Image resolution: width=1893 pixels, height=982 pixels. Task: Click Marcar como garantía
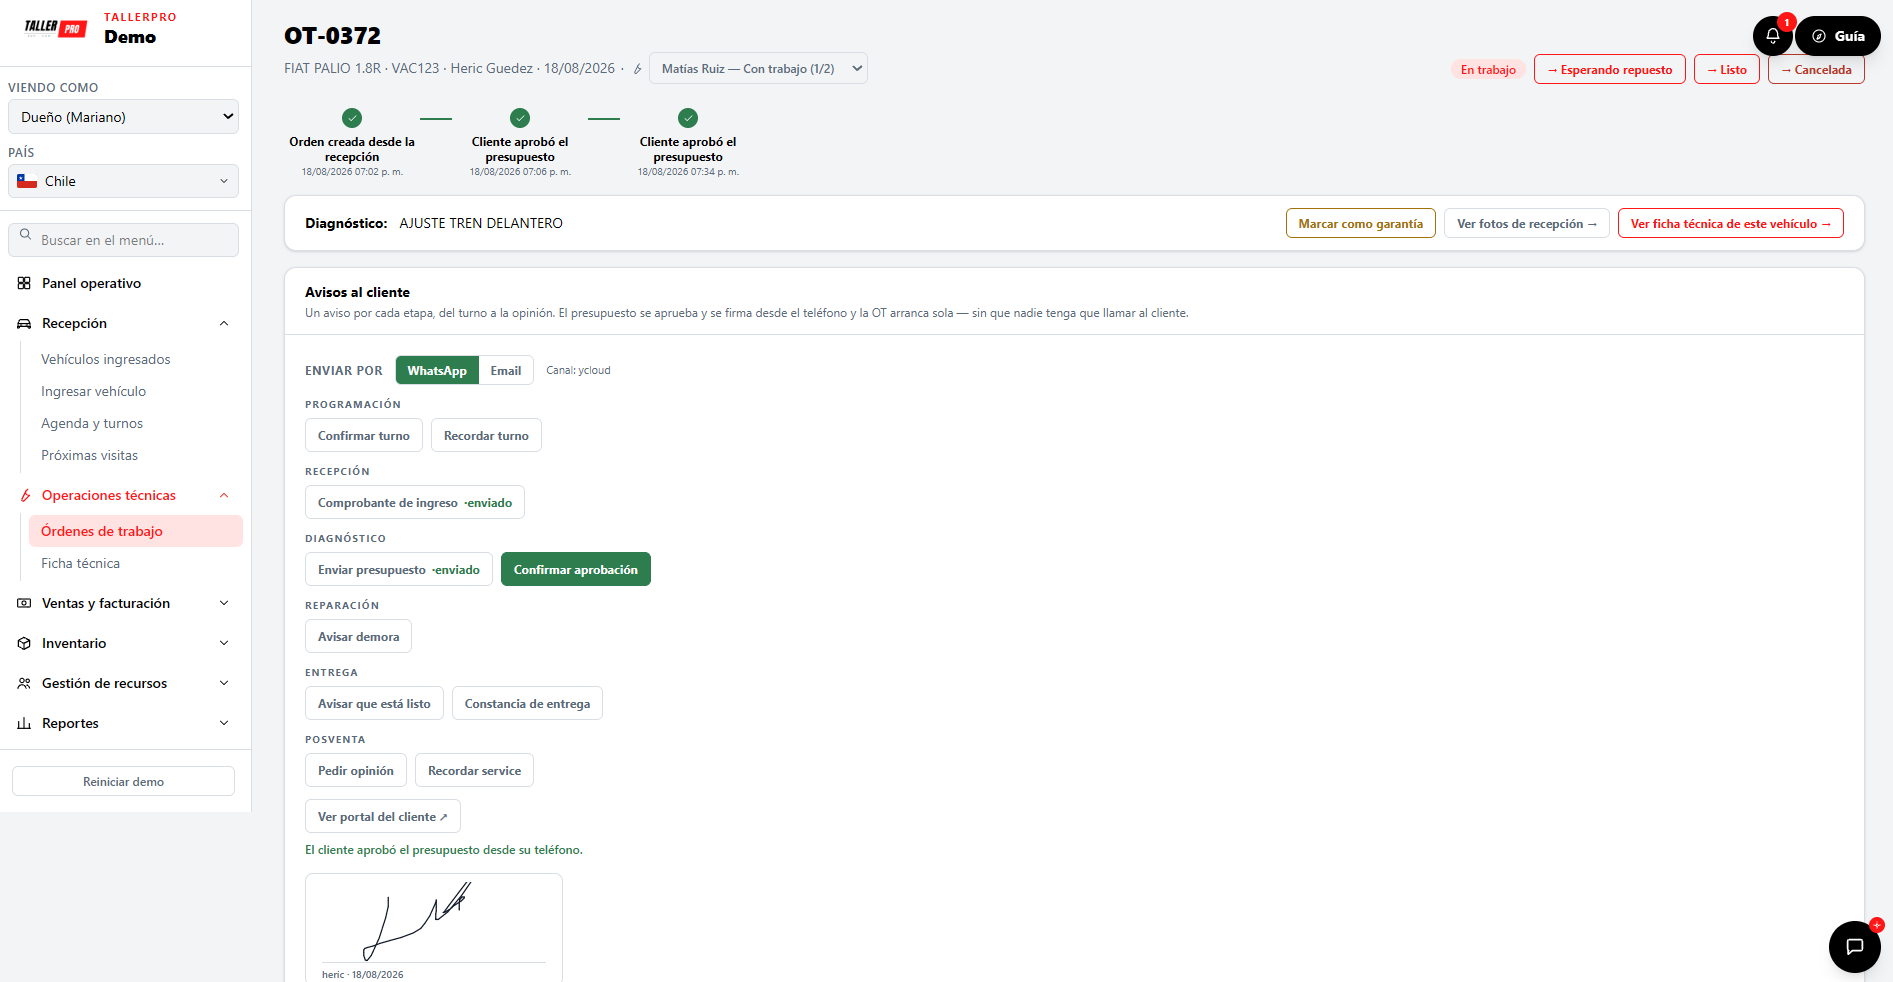coord(1360,223)
